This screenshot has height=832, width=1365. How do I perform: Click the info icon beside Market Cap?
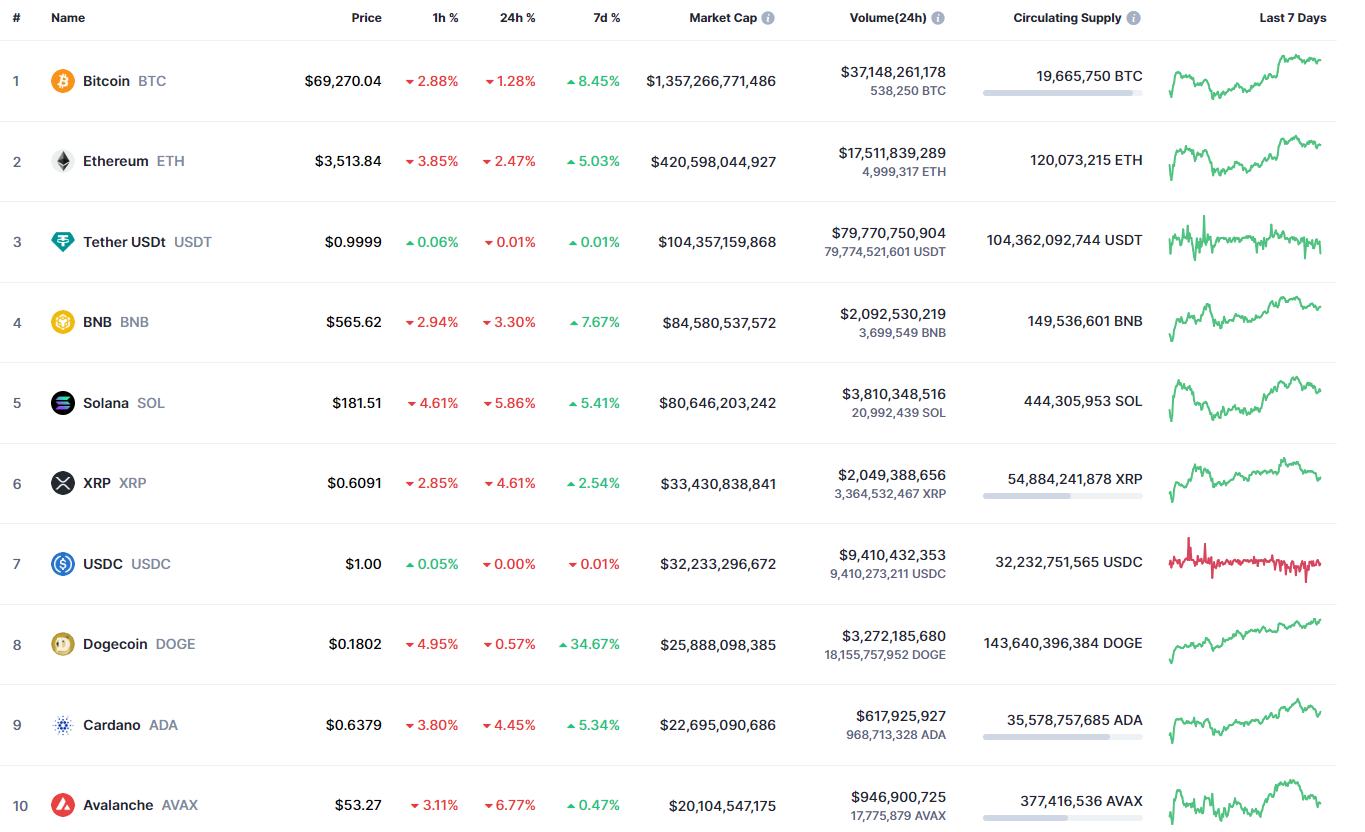point(768,18)
